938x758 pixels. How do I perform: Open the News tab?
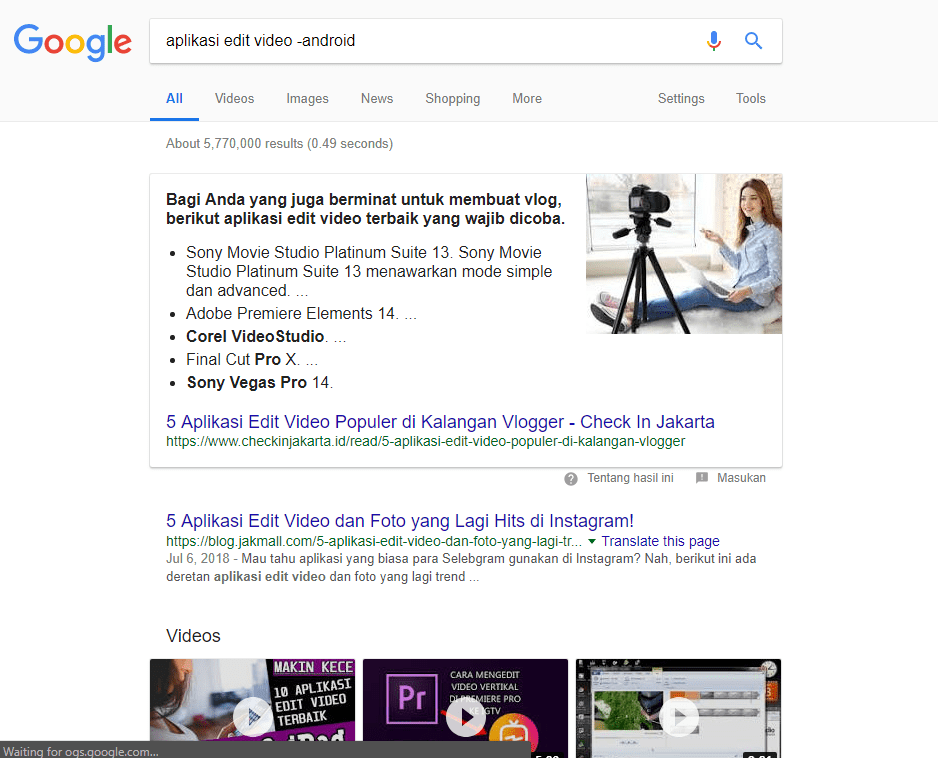pos(377,99)
